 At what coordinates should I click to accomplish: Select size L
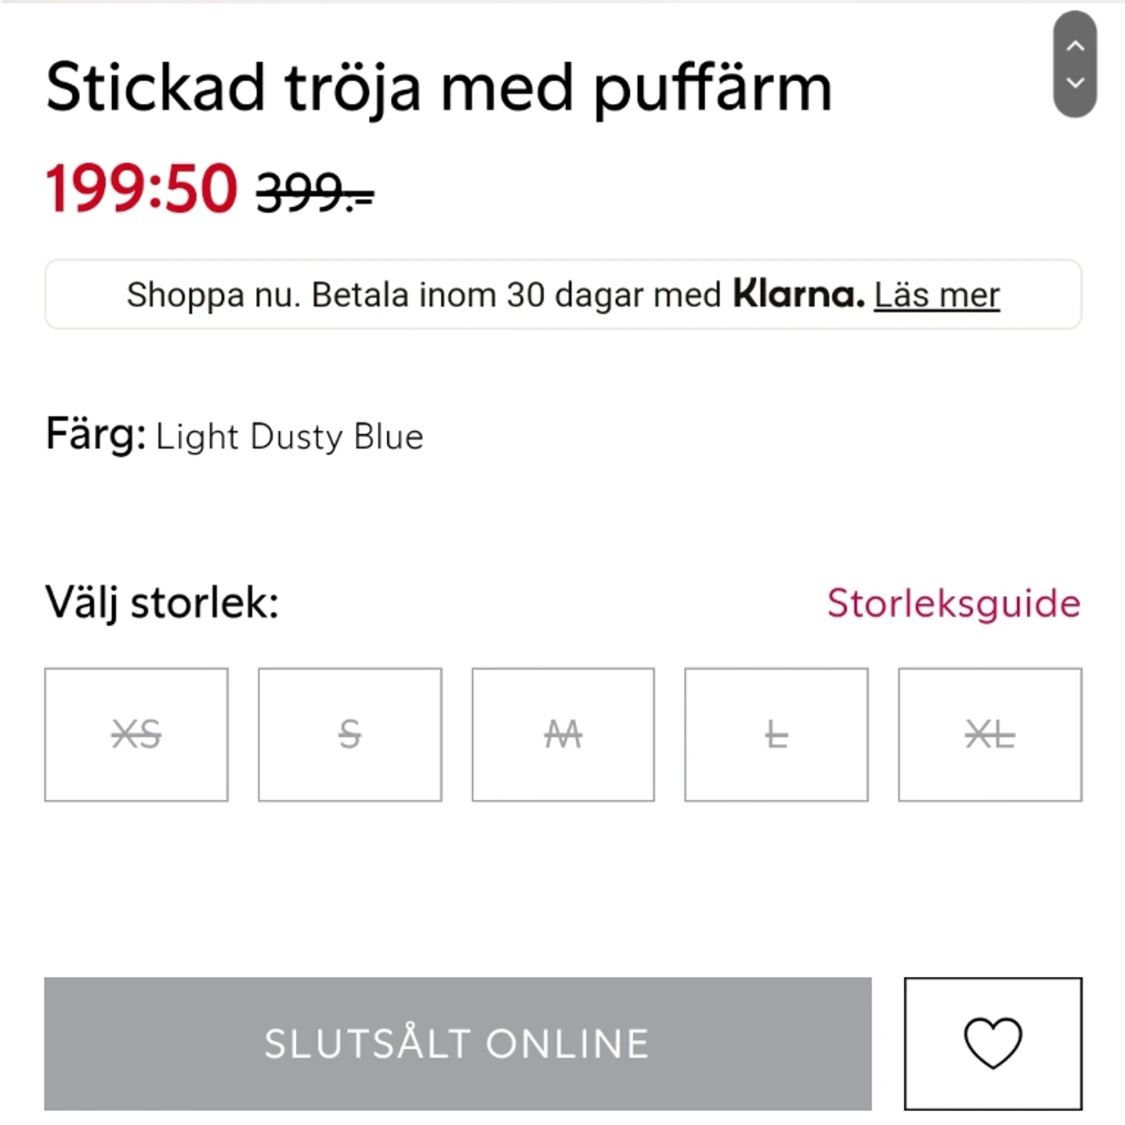(x=776, y=734)
